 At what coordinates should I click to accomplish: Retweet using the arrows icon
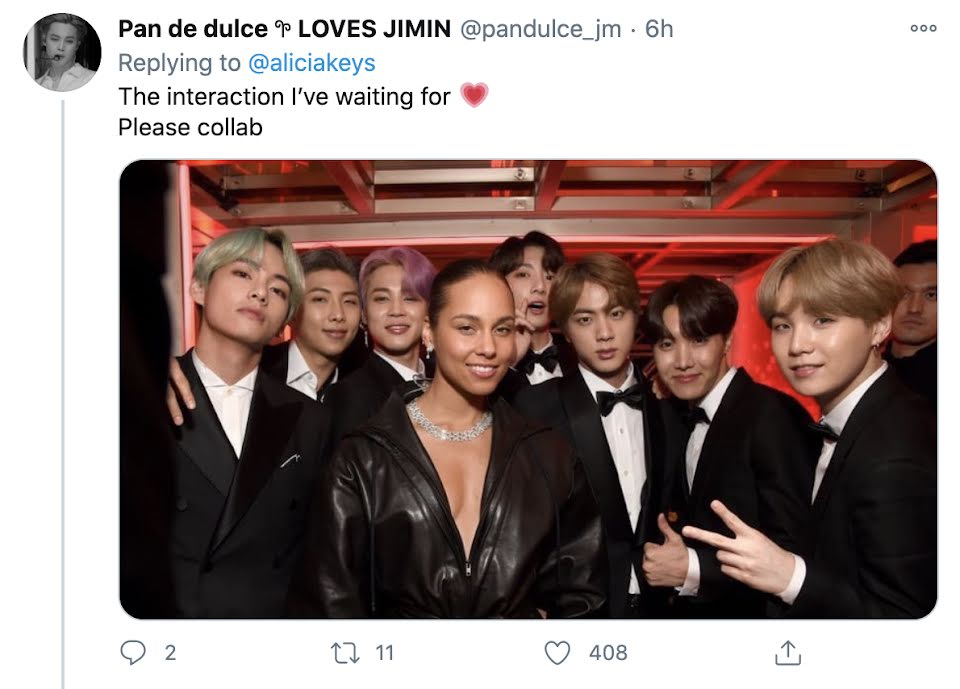click(343, 653)
